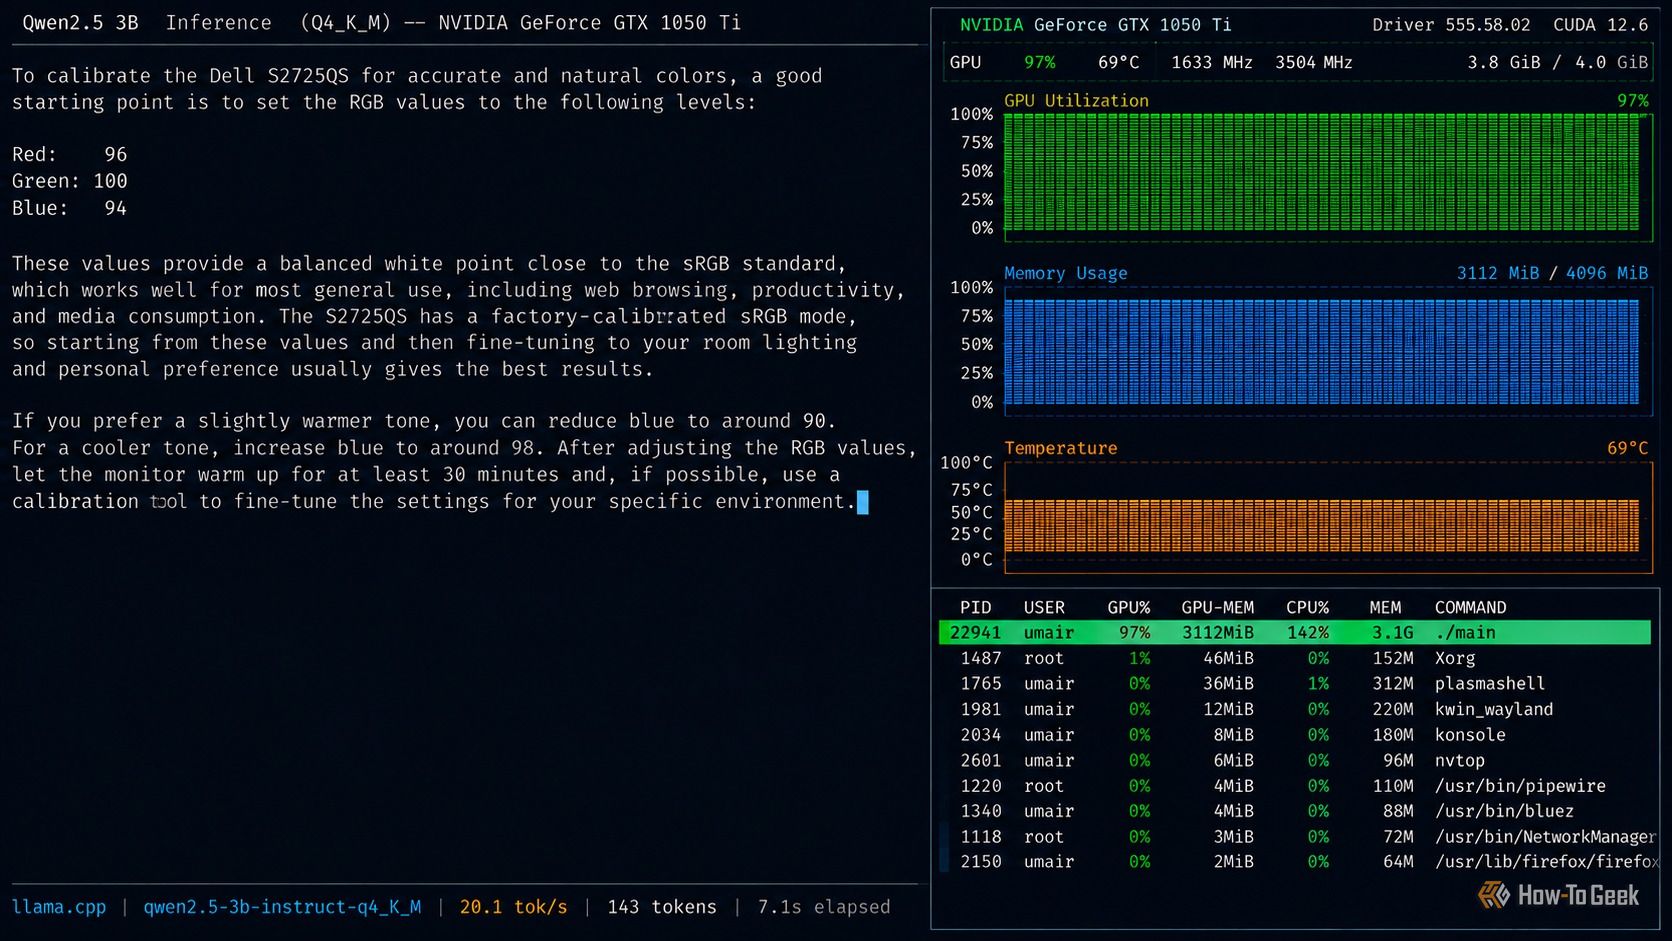Click the "3112MiB" GPU memory cell
The height and width of the screenshot is (941, 1672).
click(x=1217, y=632)
